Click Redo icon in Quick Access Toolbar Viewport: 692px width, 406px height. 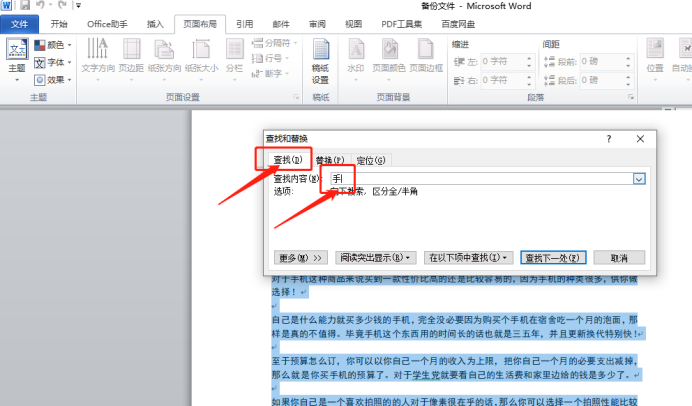click(62, 5)
